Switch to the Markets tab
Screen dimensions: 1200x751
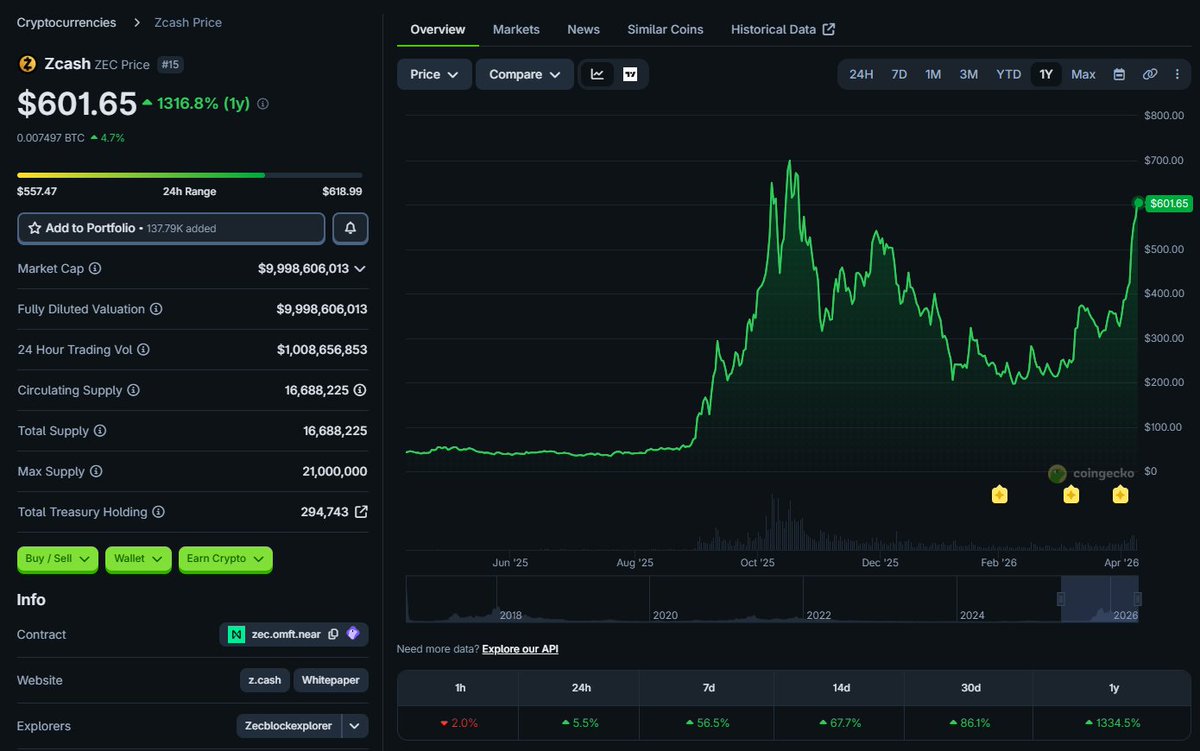click(x=516, y=29)
